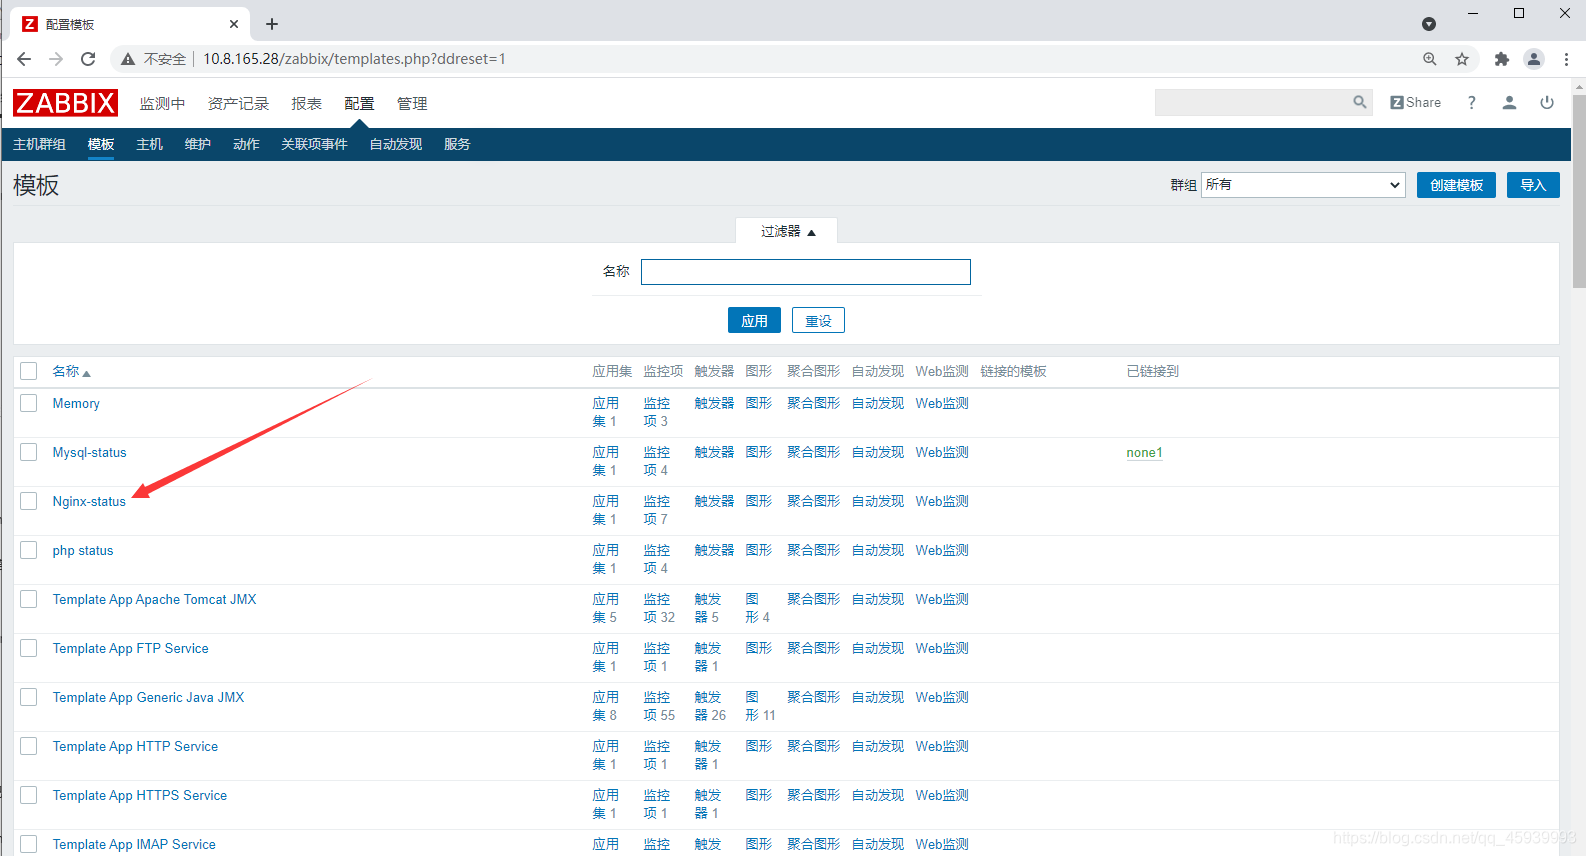The width and height of the screenshot is (1586, 856).
Task: Open the 管理 administration menu
Action: 412,103
